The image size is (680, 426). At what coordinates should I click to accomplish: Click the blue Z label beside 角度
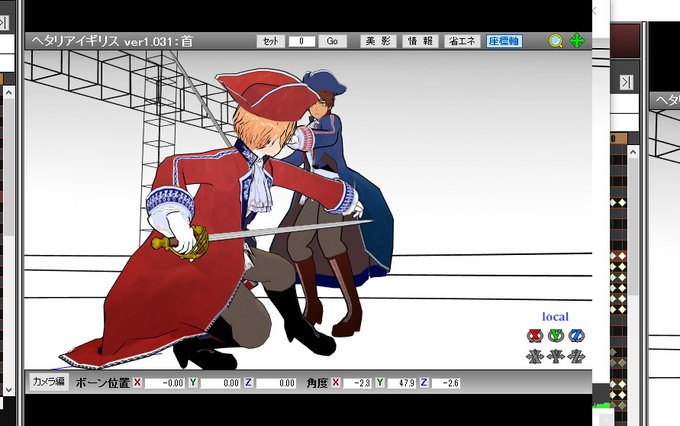pos(424,383)
